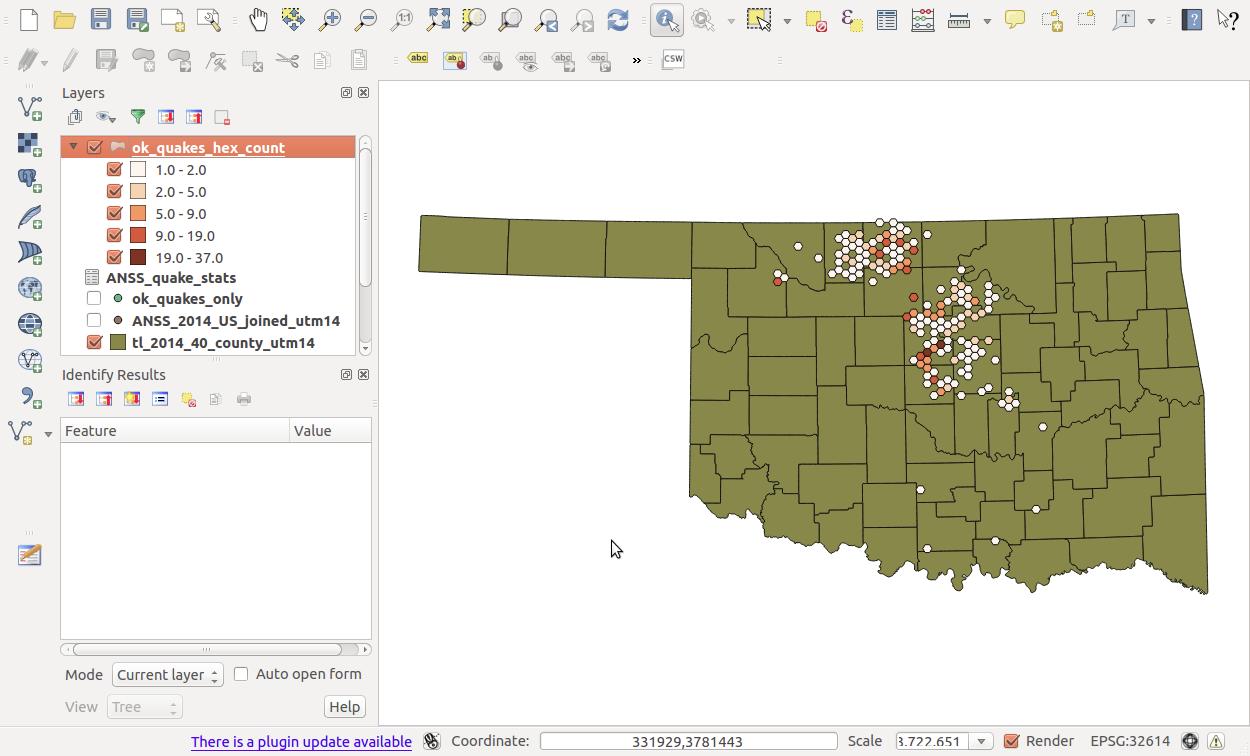The image size is (1250, 756).
Task: Open the CSW MetaSearch plugin
Action: point(673,59)
